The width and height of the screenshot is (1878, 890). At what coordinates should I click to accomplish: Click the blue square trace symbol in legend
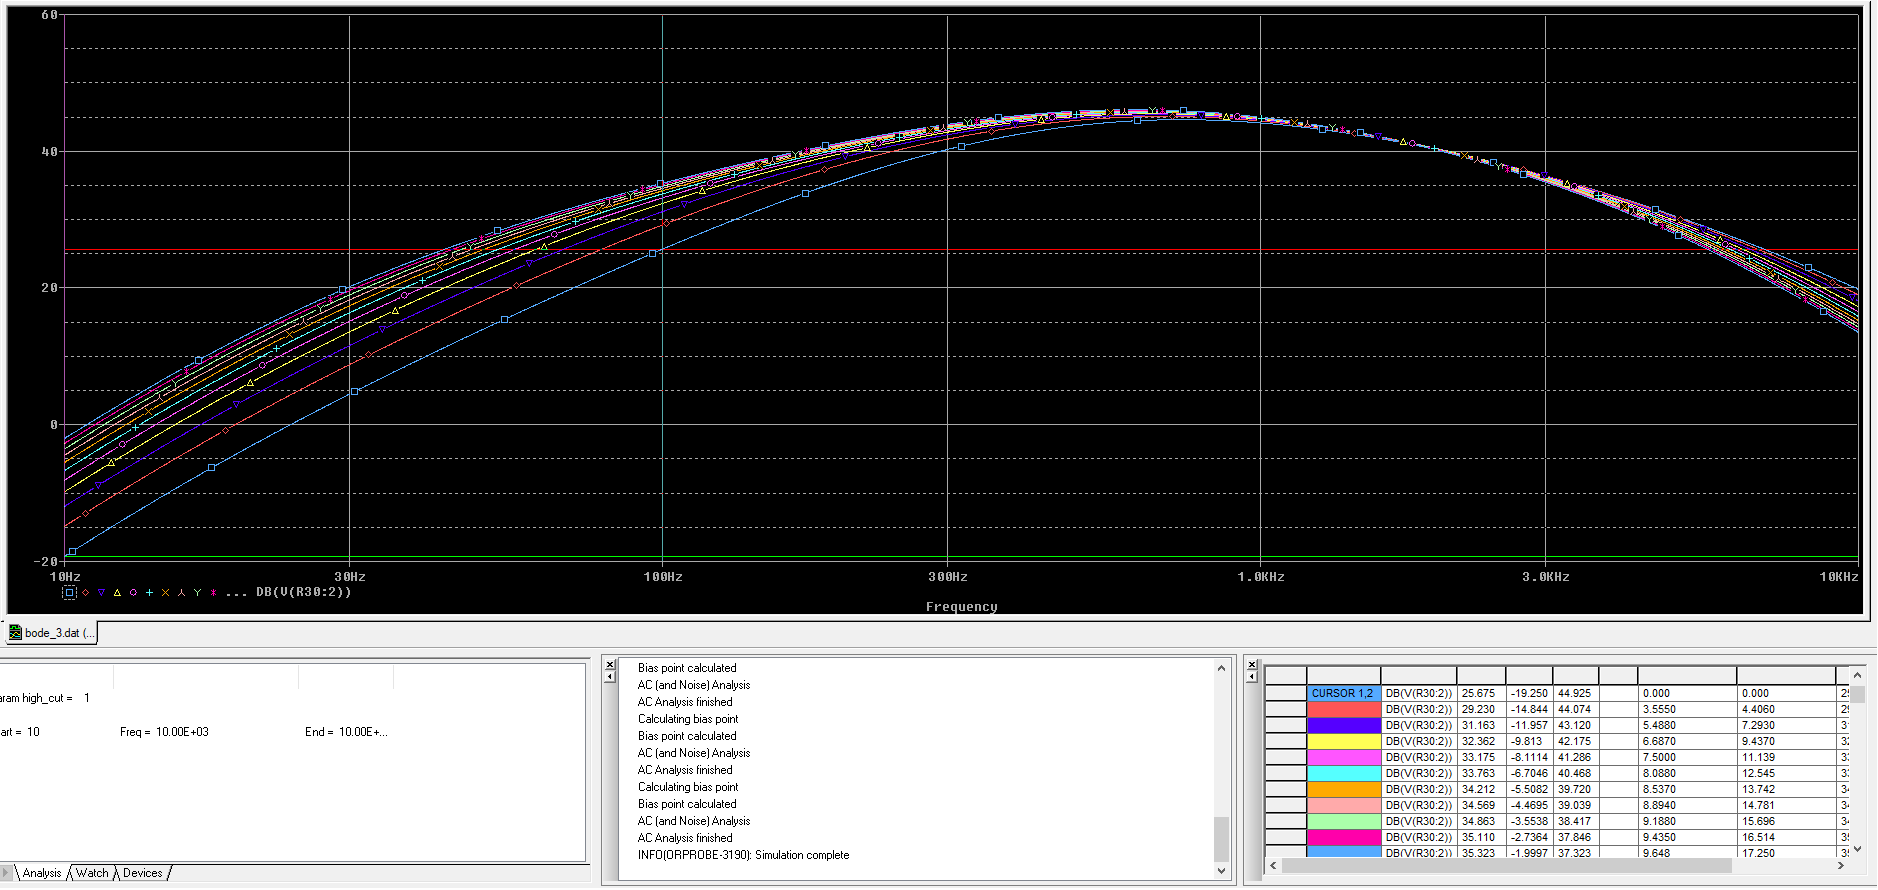click(x=69, y=593)
